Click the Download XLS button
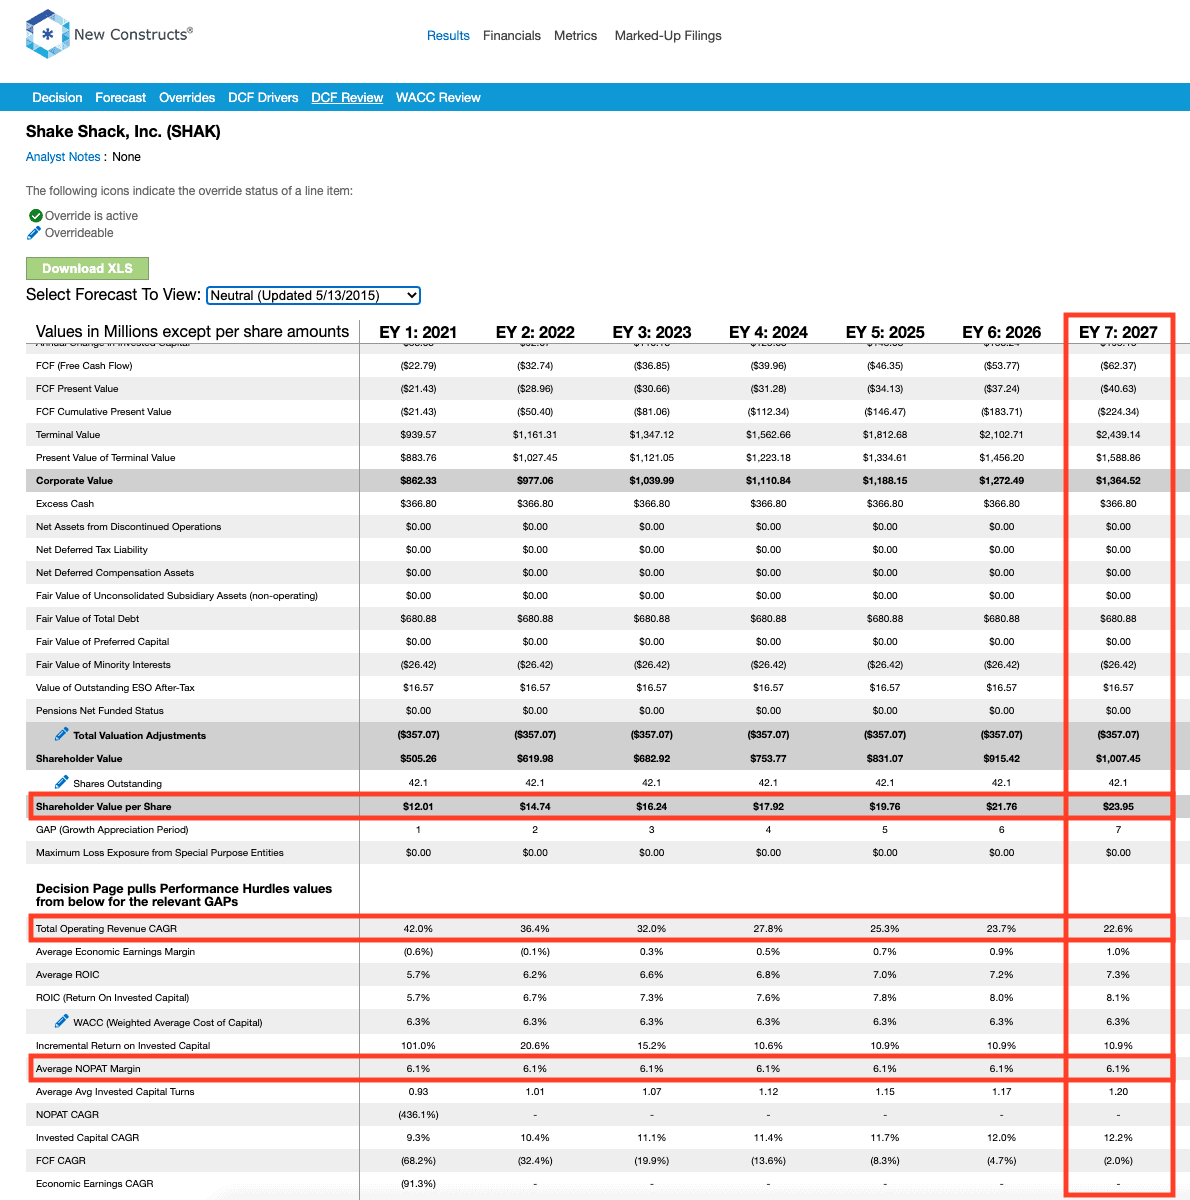The width and height of the screenshot is (1190, 1200). [87, 268]
